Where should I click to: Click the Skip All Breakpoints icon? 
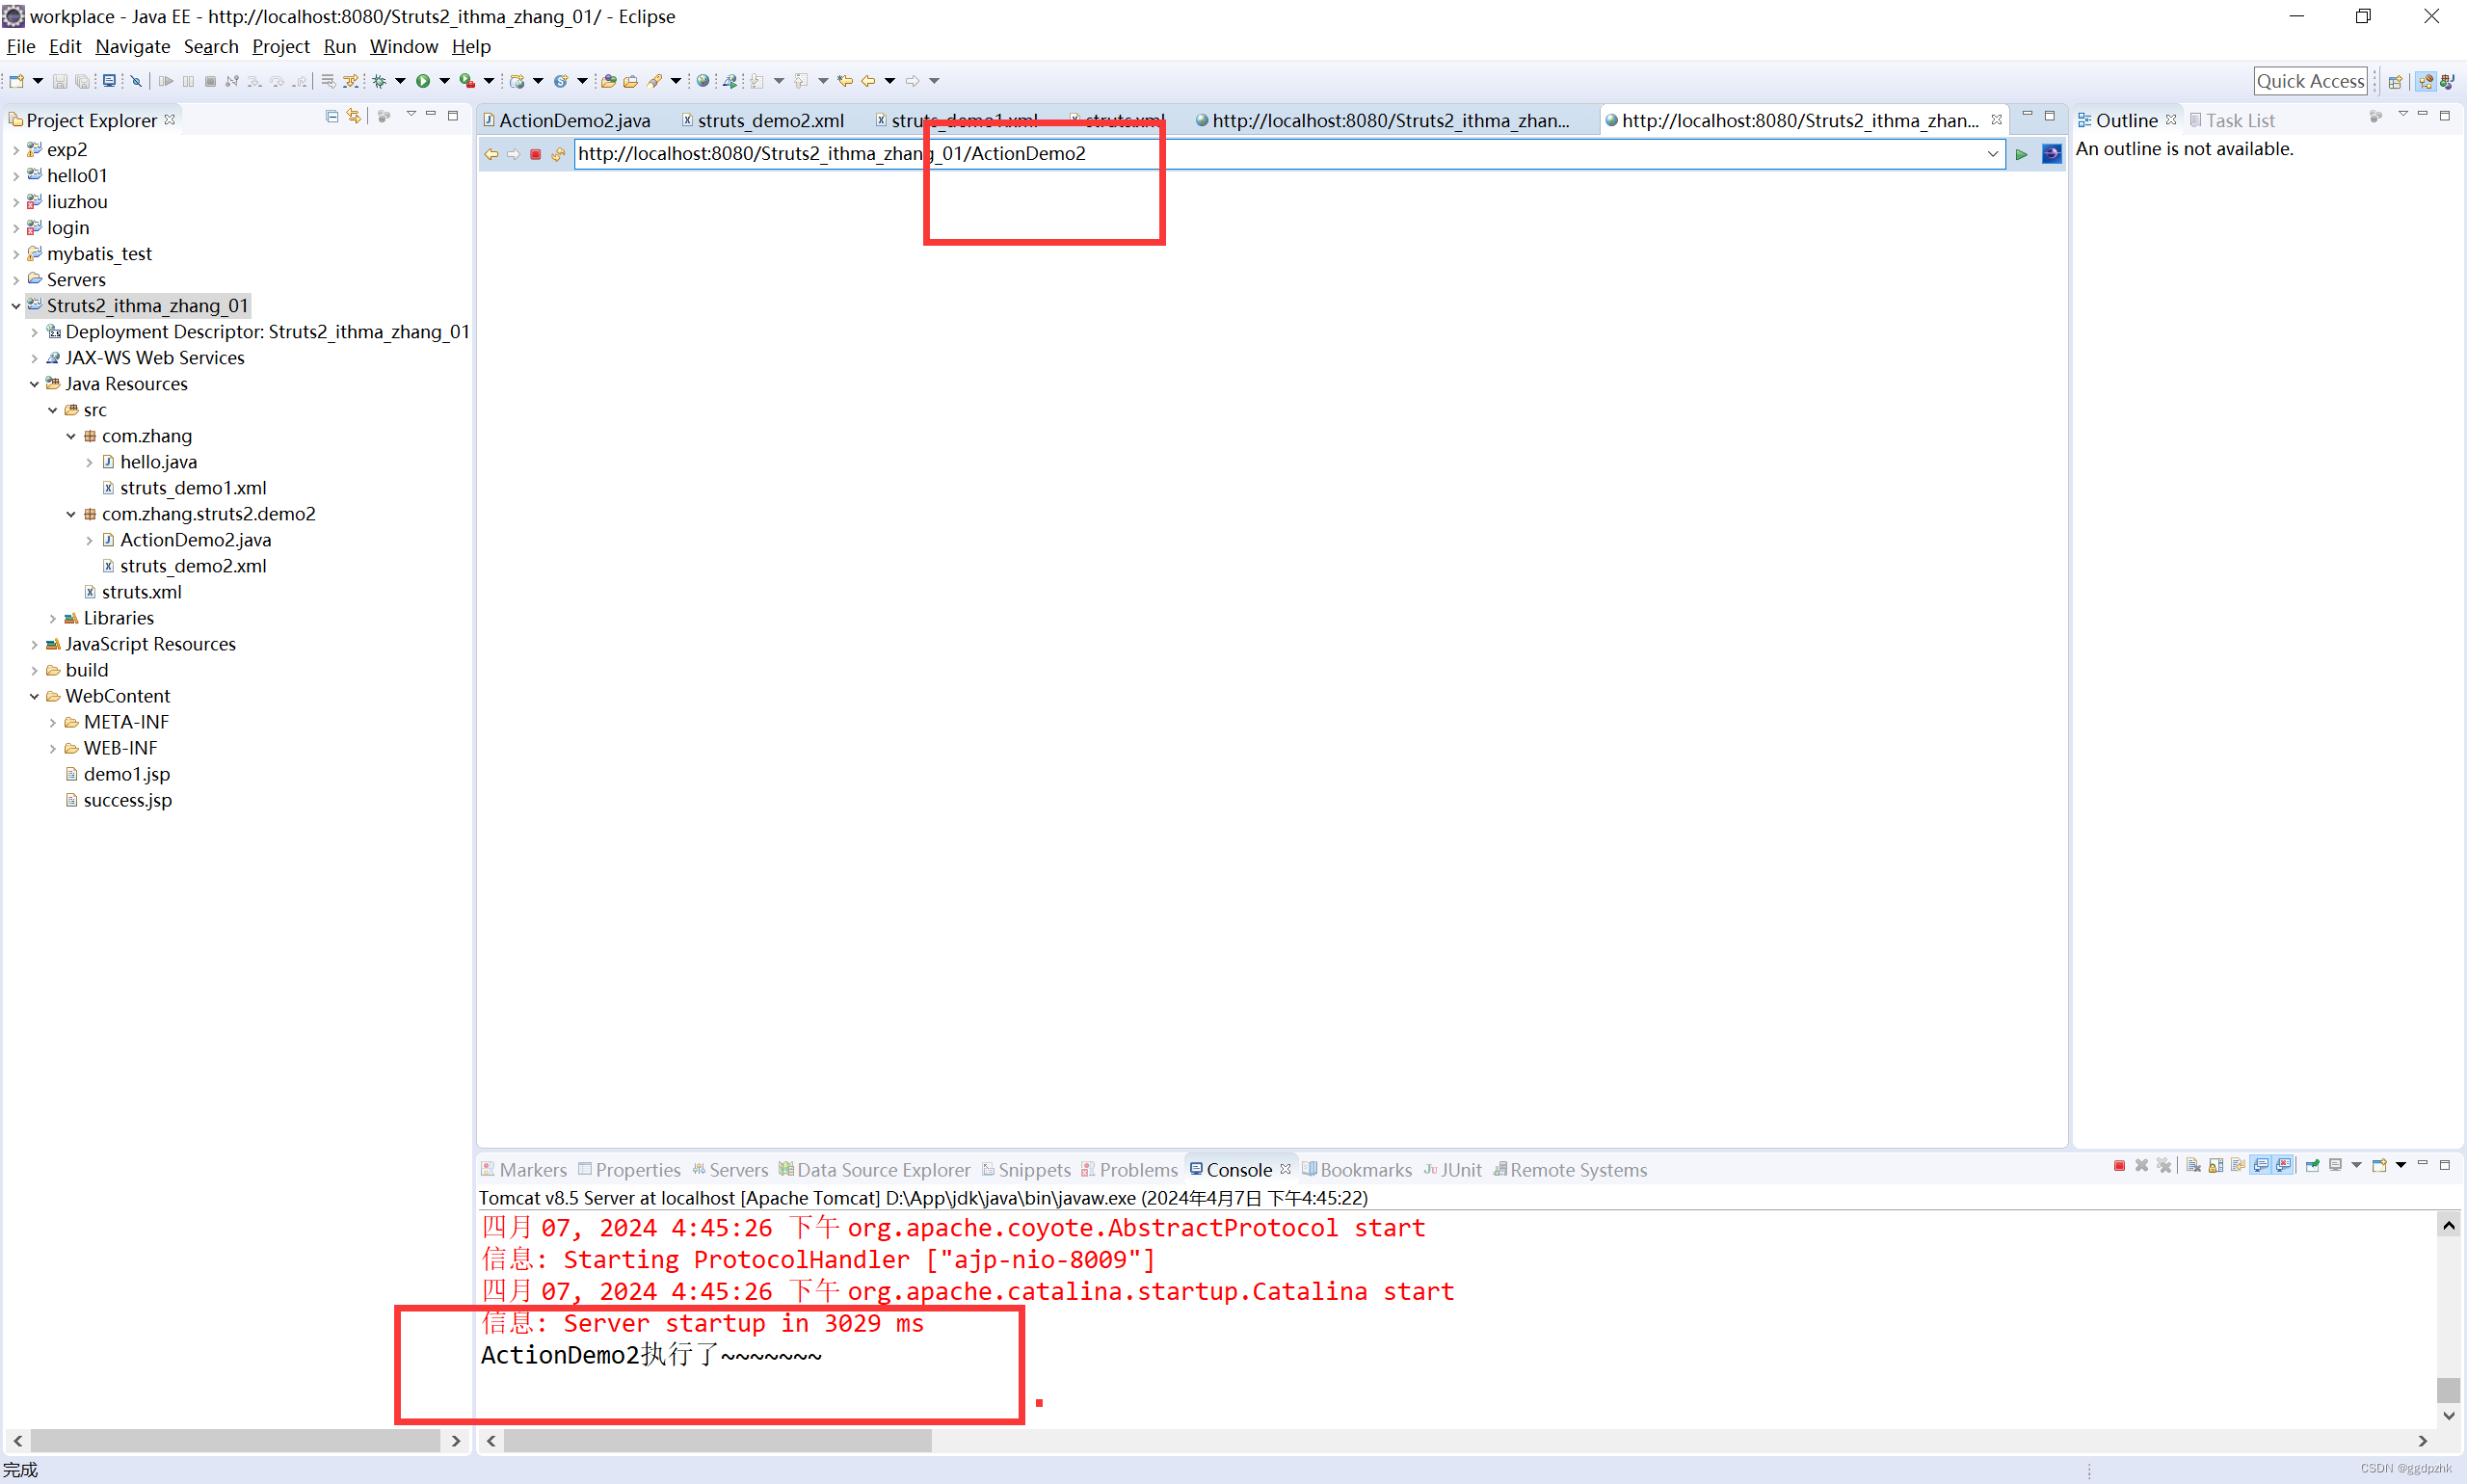136,81
